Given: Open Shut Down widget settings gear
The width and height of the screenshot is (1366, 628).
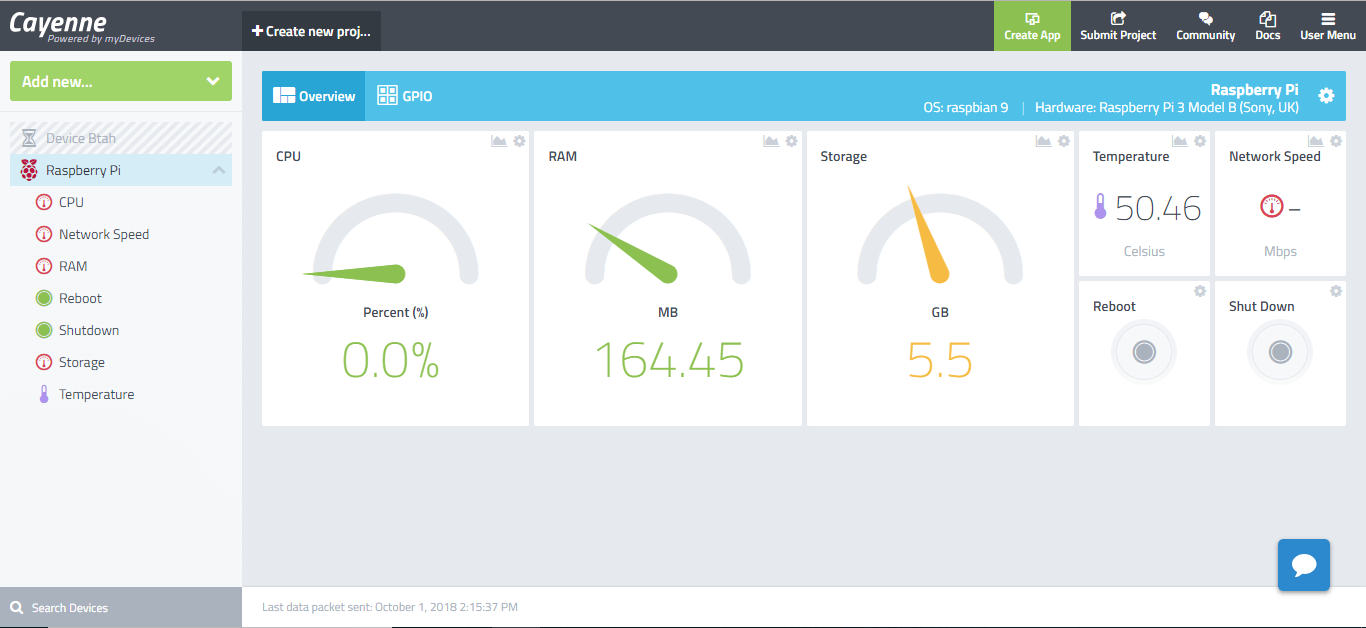Looking at the screenshot, I should [x=1336, y=291].
